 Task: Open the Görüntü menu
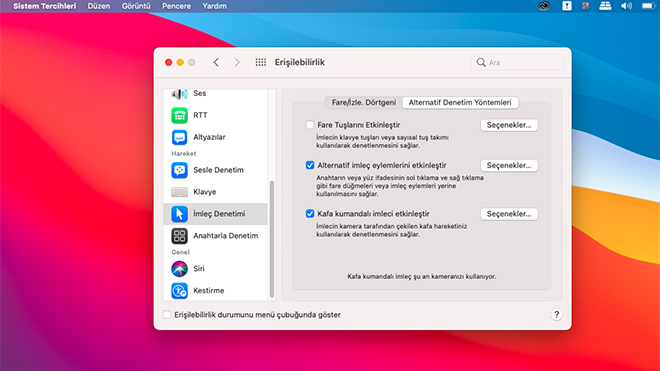click(x=136, y=6)
